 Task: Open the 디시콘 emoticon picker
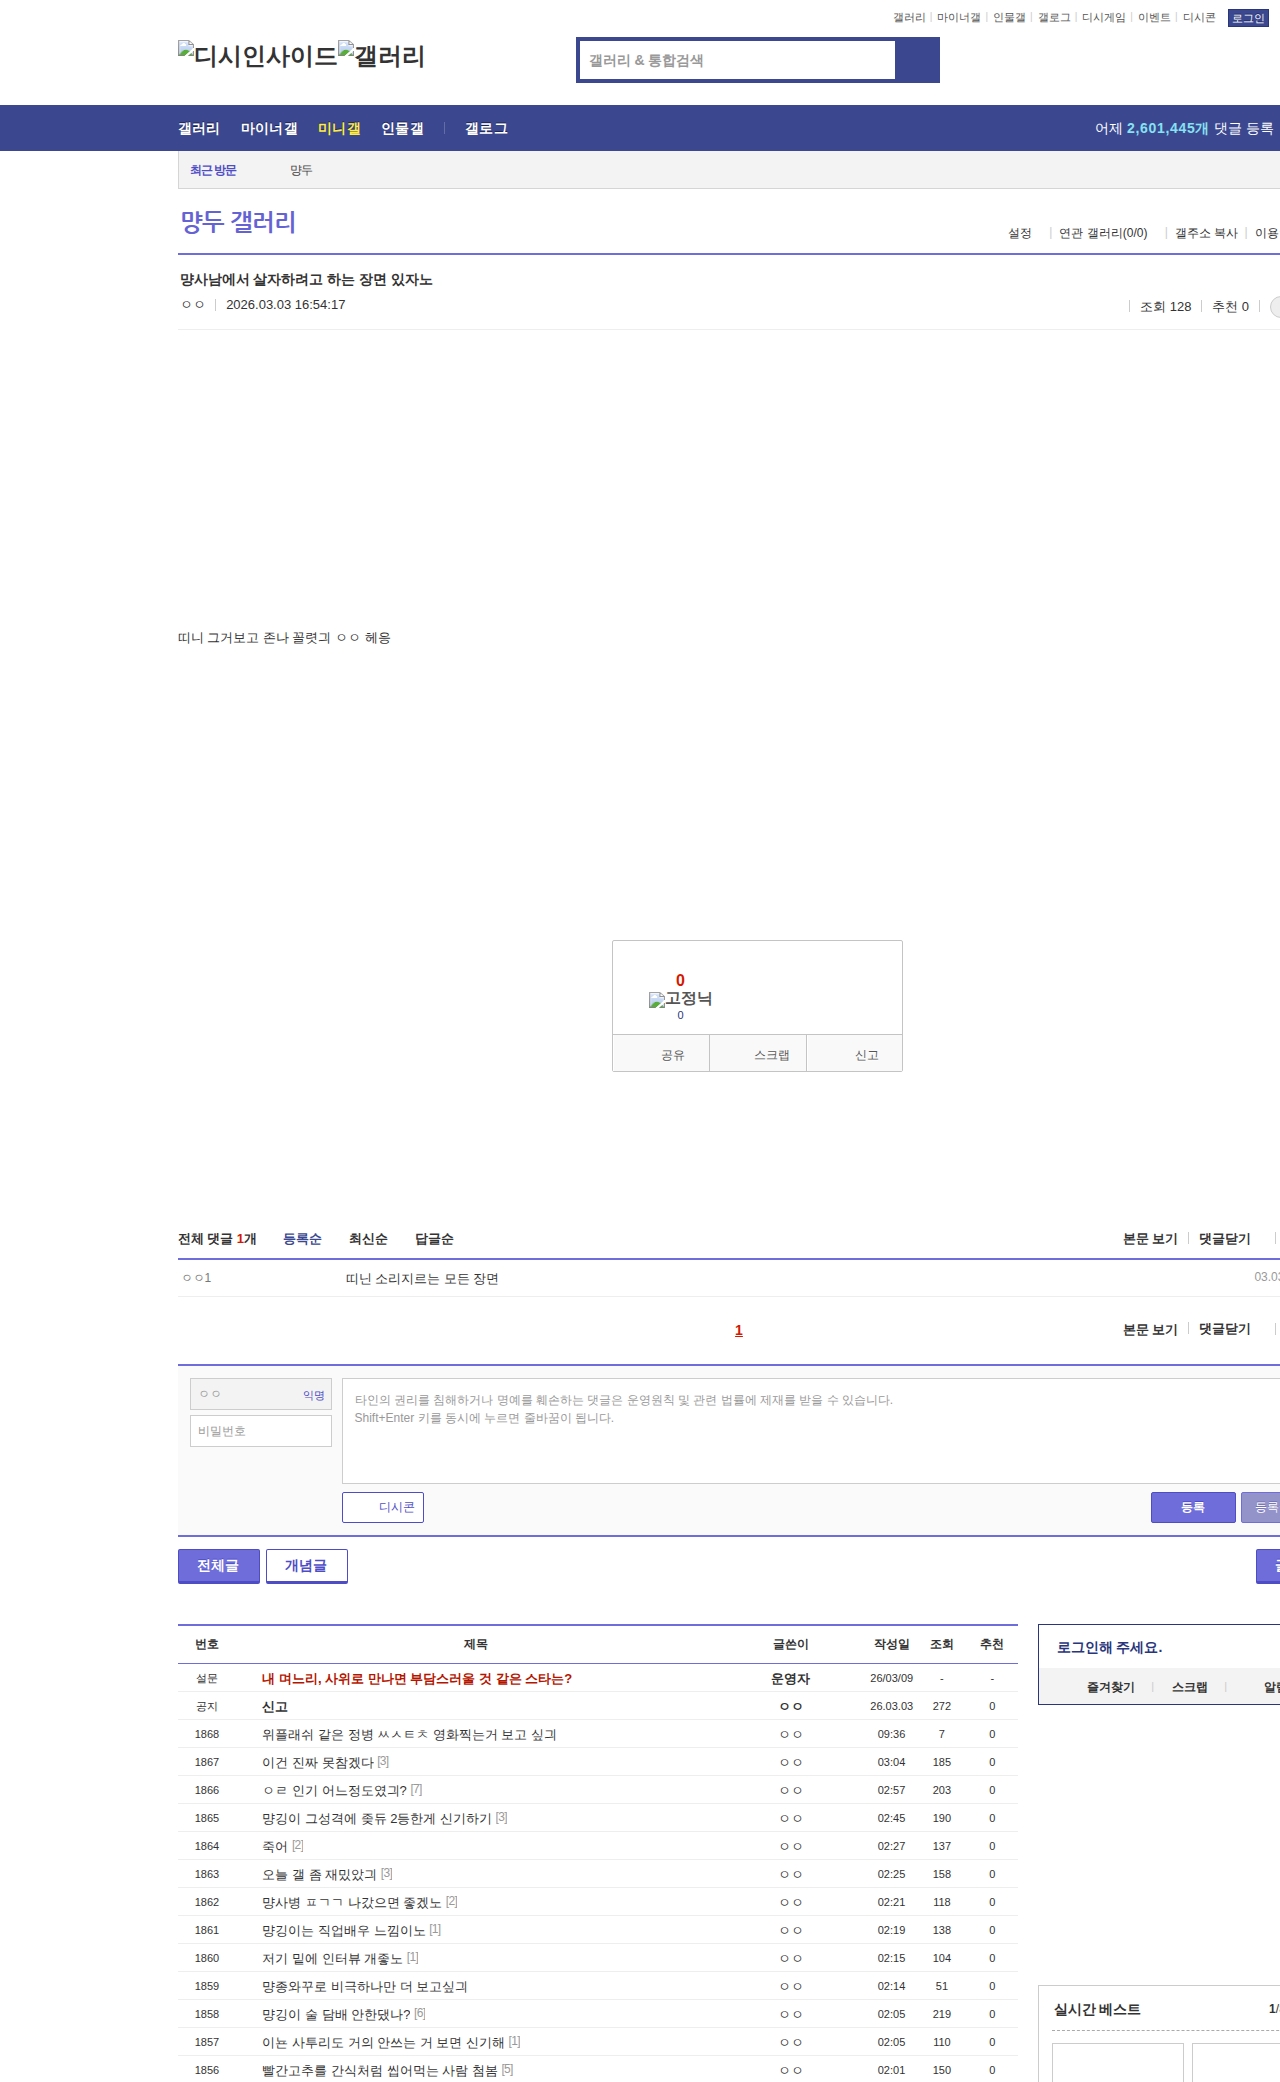pyautogui.click(x=383, y=1507)
